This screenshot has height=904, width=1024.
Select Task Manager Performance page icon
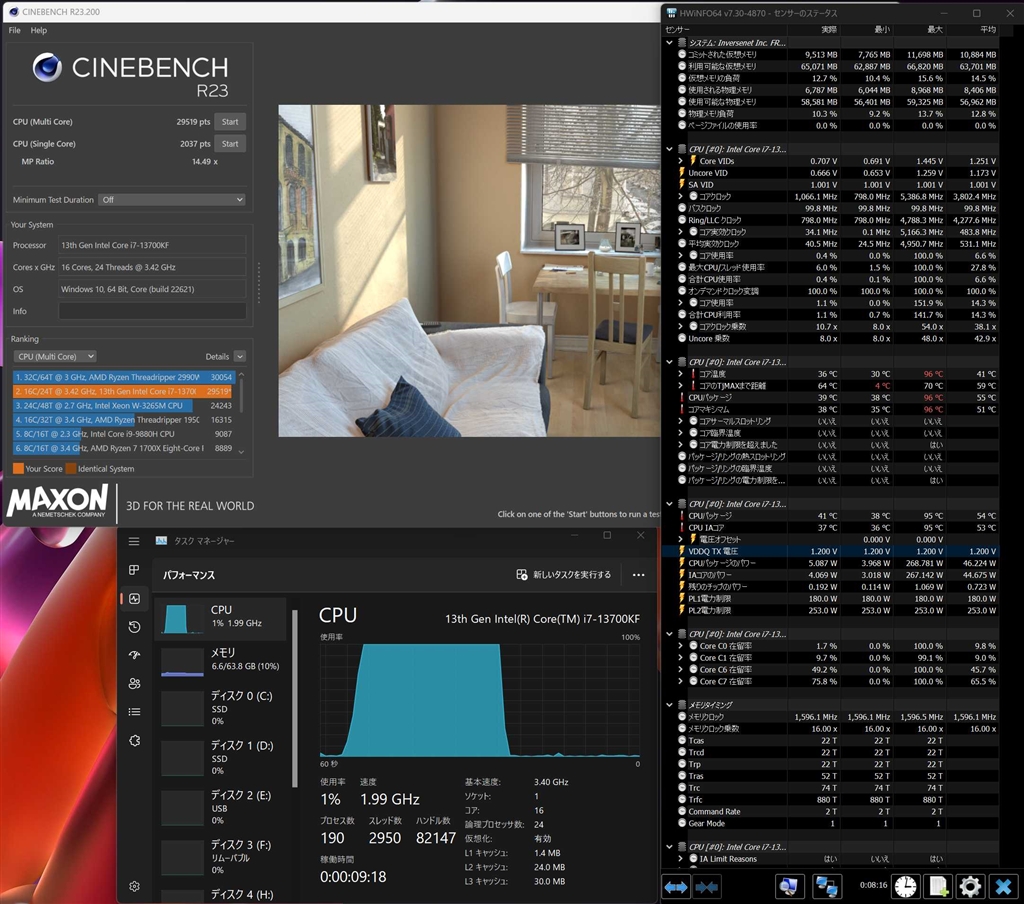pos(135,598)
